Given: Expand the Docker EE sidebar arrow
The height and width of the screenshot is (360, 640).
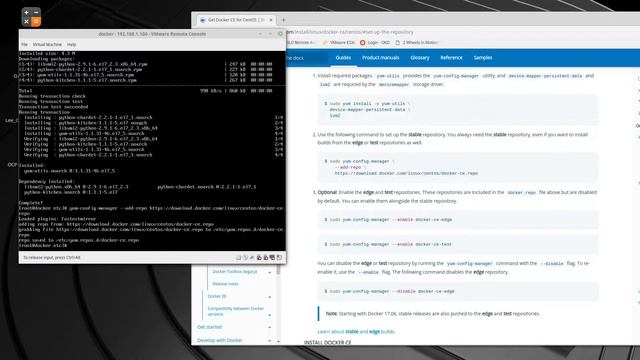Looking at the screenshot, I should tap(269, 297).
